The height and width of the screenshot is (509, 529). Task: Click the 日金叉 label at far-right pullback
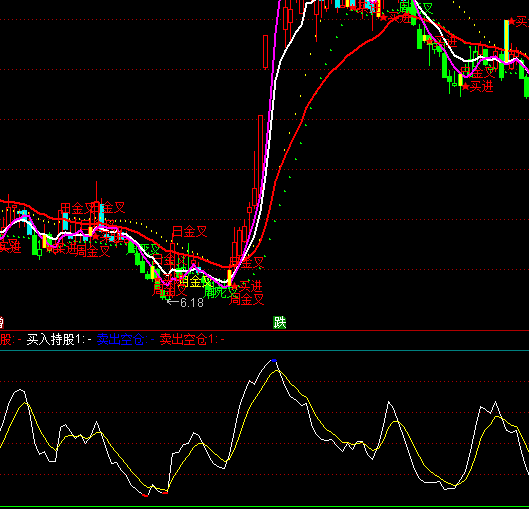click(478, 73)
